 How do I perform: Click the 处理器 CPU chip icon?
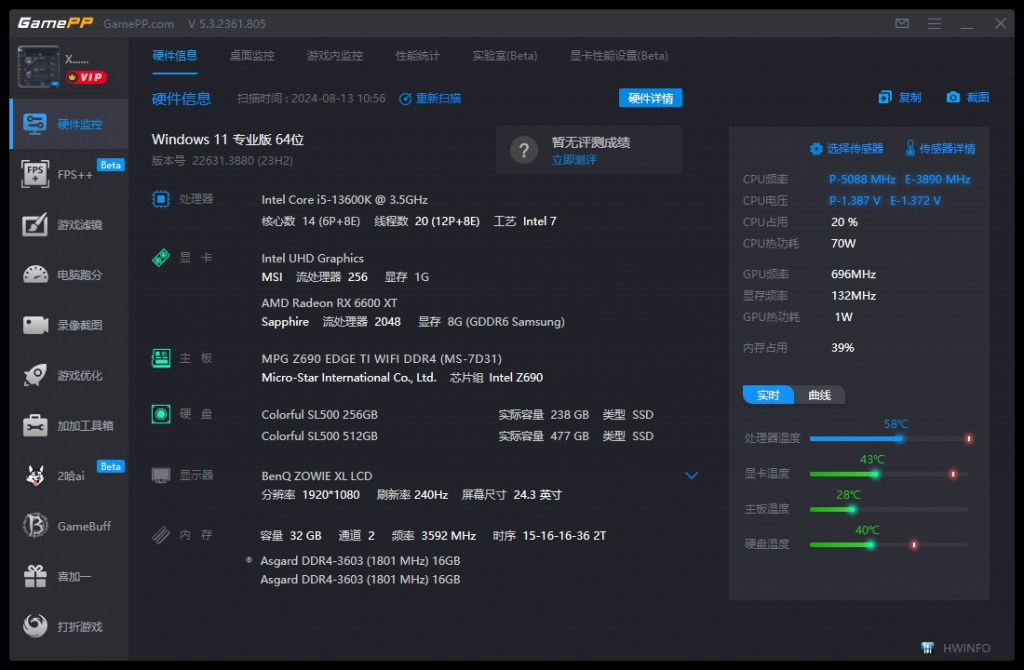161,199
